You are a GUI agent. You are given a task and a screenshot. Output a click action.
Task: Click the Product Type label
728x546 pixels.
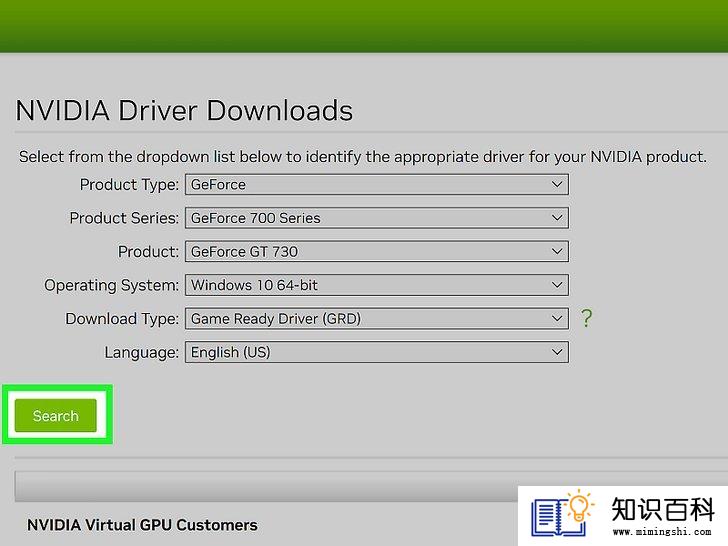[129, 184]
